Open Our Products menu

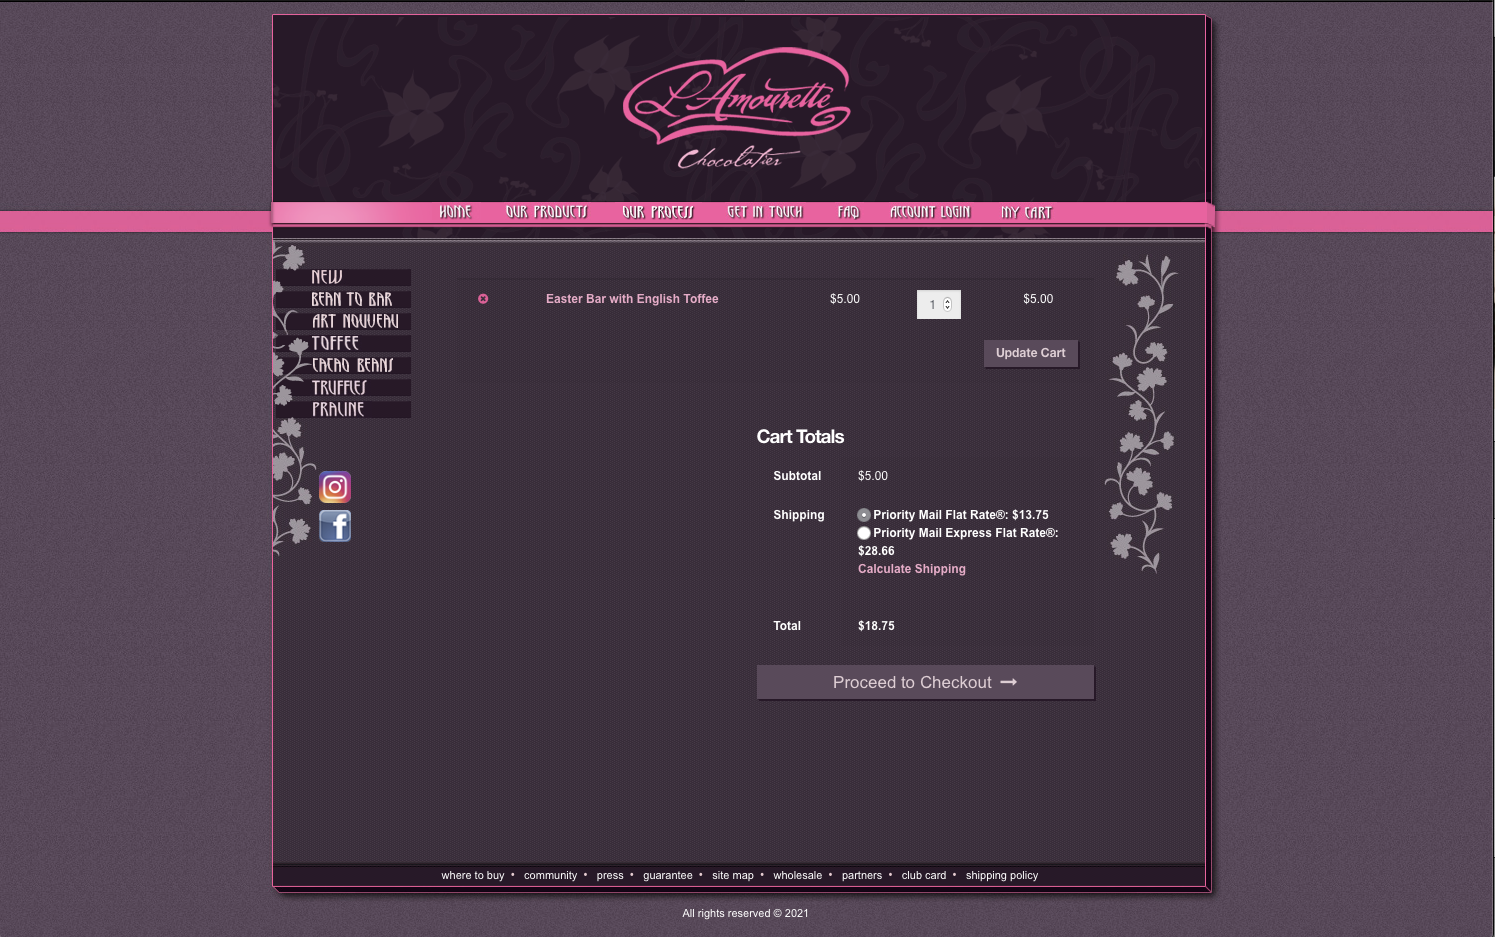point(547,212)
